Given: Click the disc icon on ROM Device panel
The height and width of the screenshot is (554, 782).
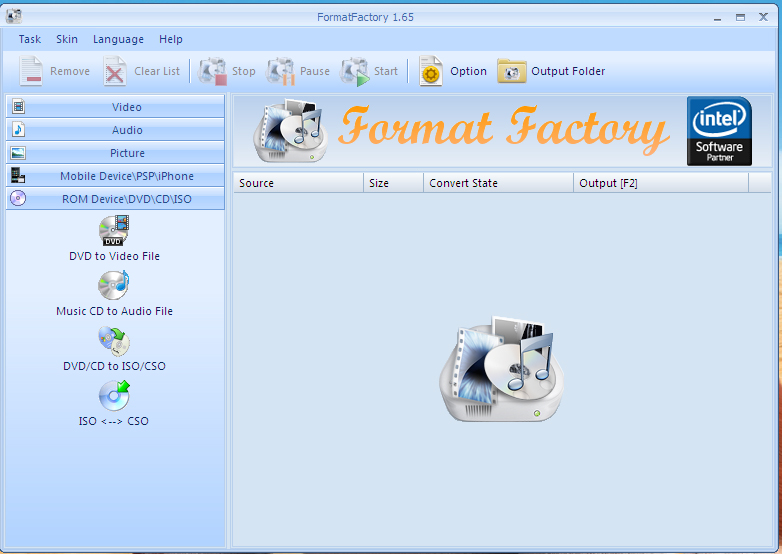Looking at the screenshot, I should 18,198.
